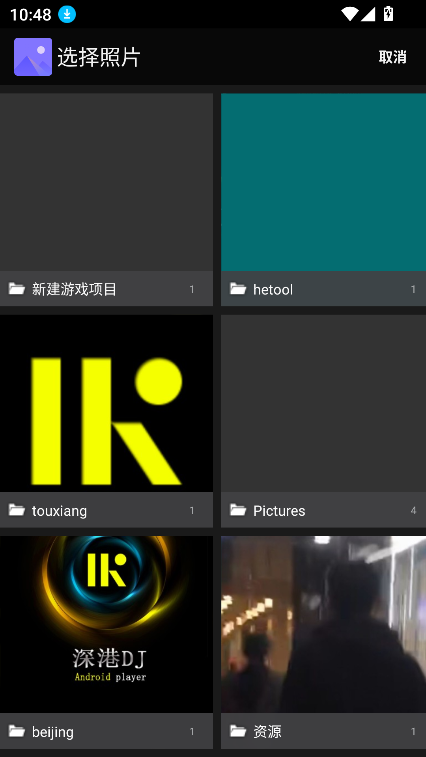Tap the purple gallery app icon
The image size is (426, 757).
click(33, 57)
